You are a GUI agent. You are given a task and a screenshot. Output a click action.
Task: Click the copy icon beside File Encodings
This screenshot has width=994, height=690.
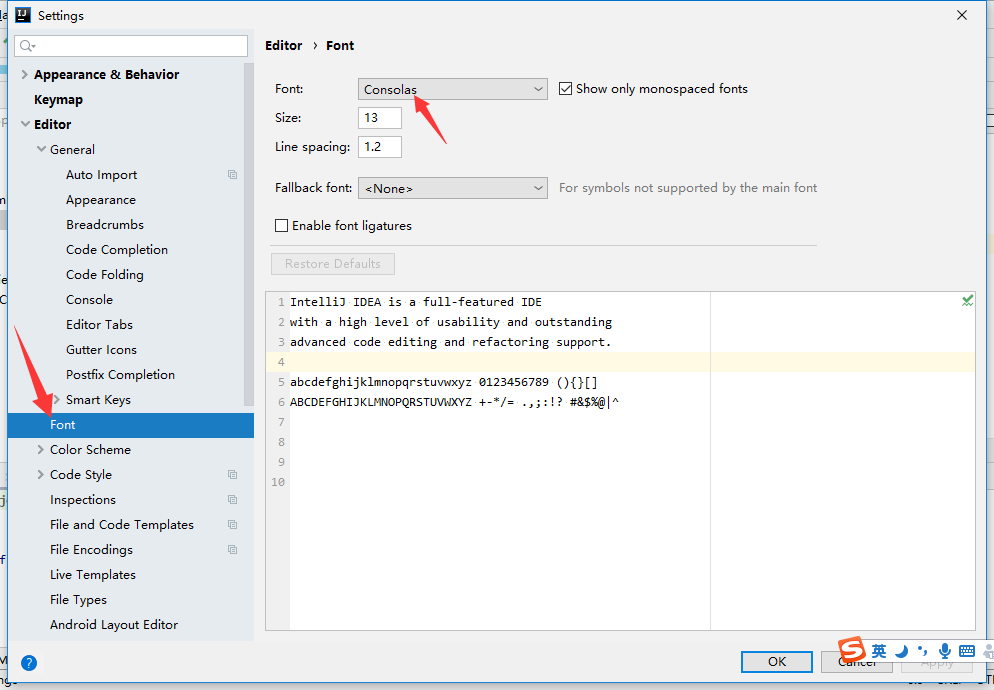click(x=233, y=550)
